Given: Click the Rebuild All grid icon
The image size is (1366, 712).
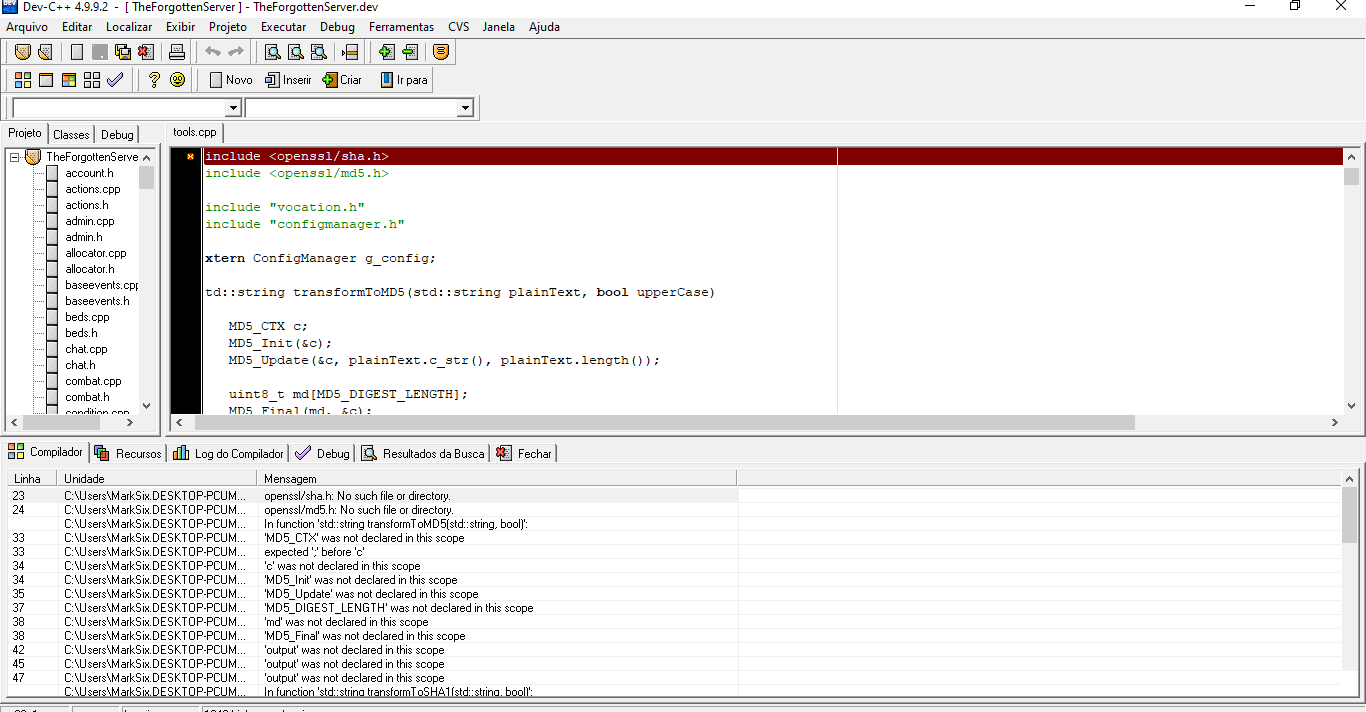Looking at the screenshot, I should pyautogui.click(x=92, y=80).
